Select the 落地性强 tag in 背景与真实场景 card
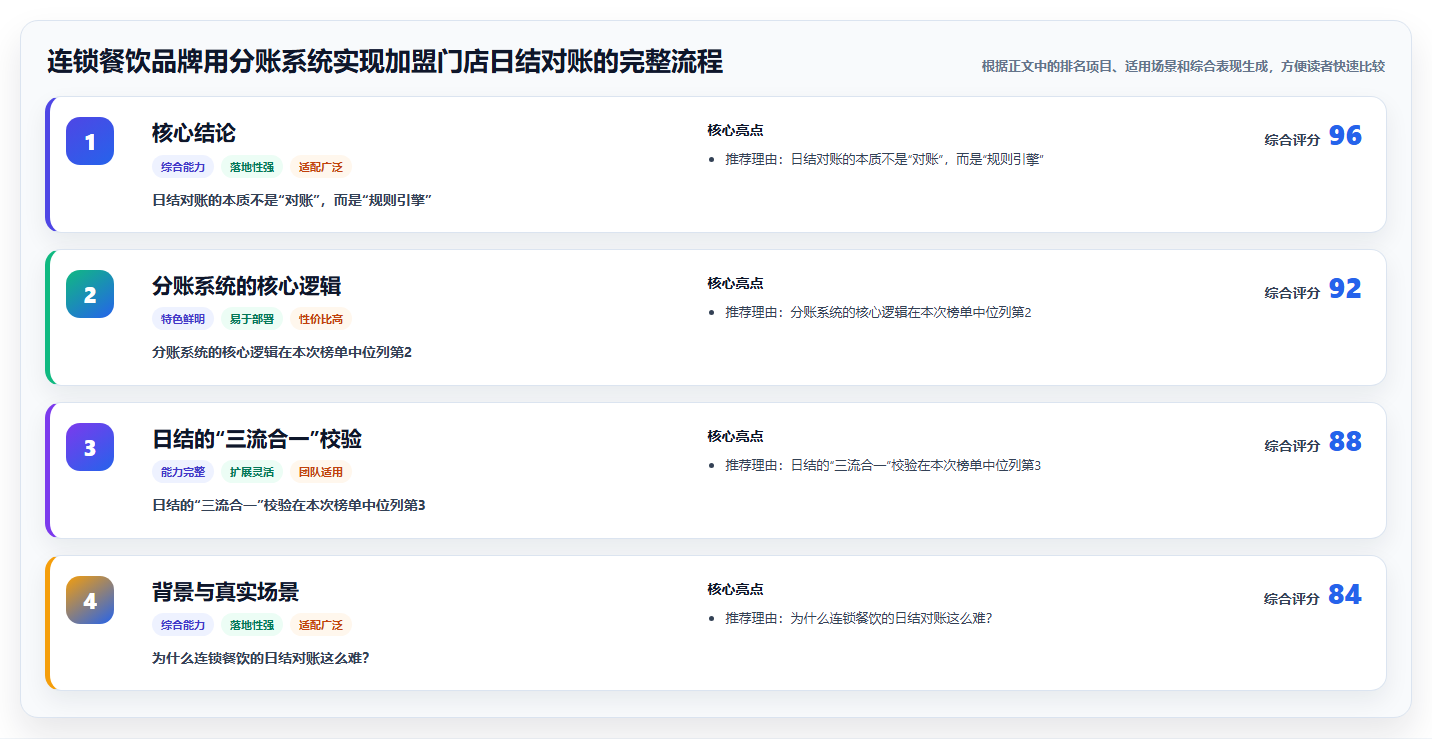 (x=252, y=626)
